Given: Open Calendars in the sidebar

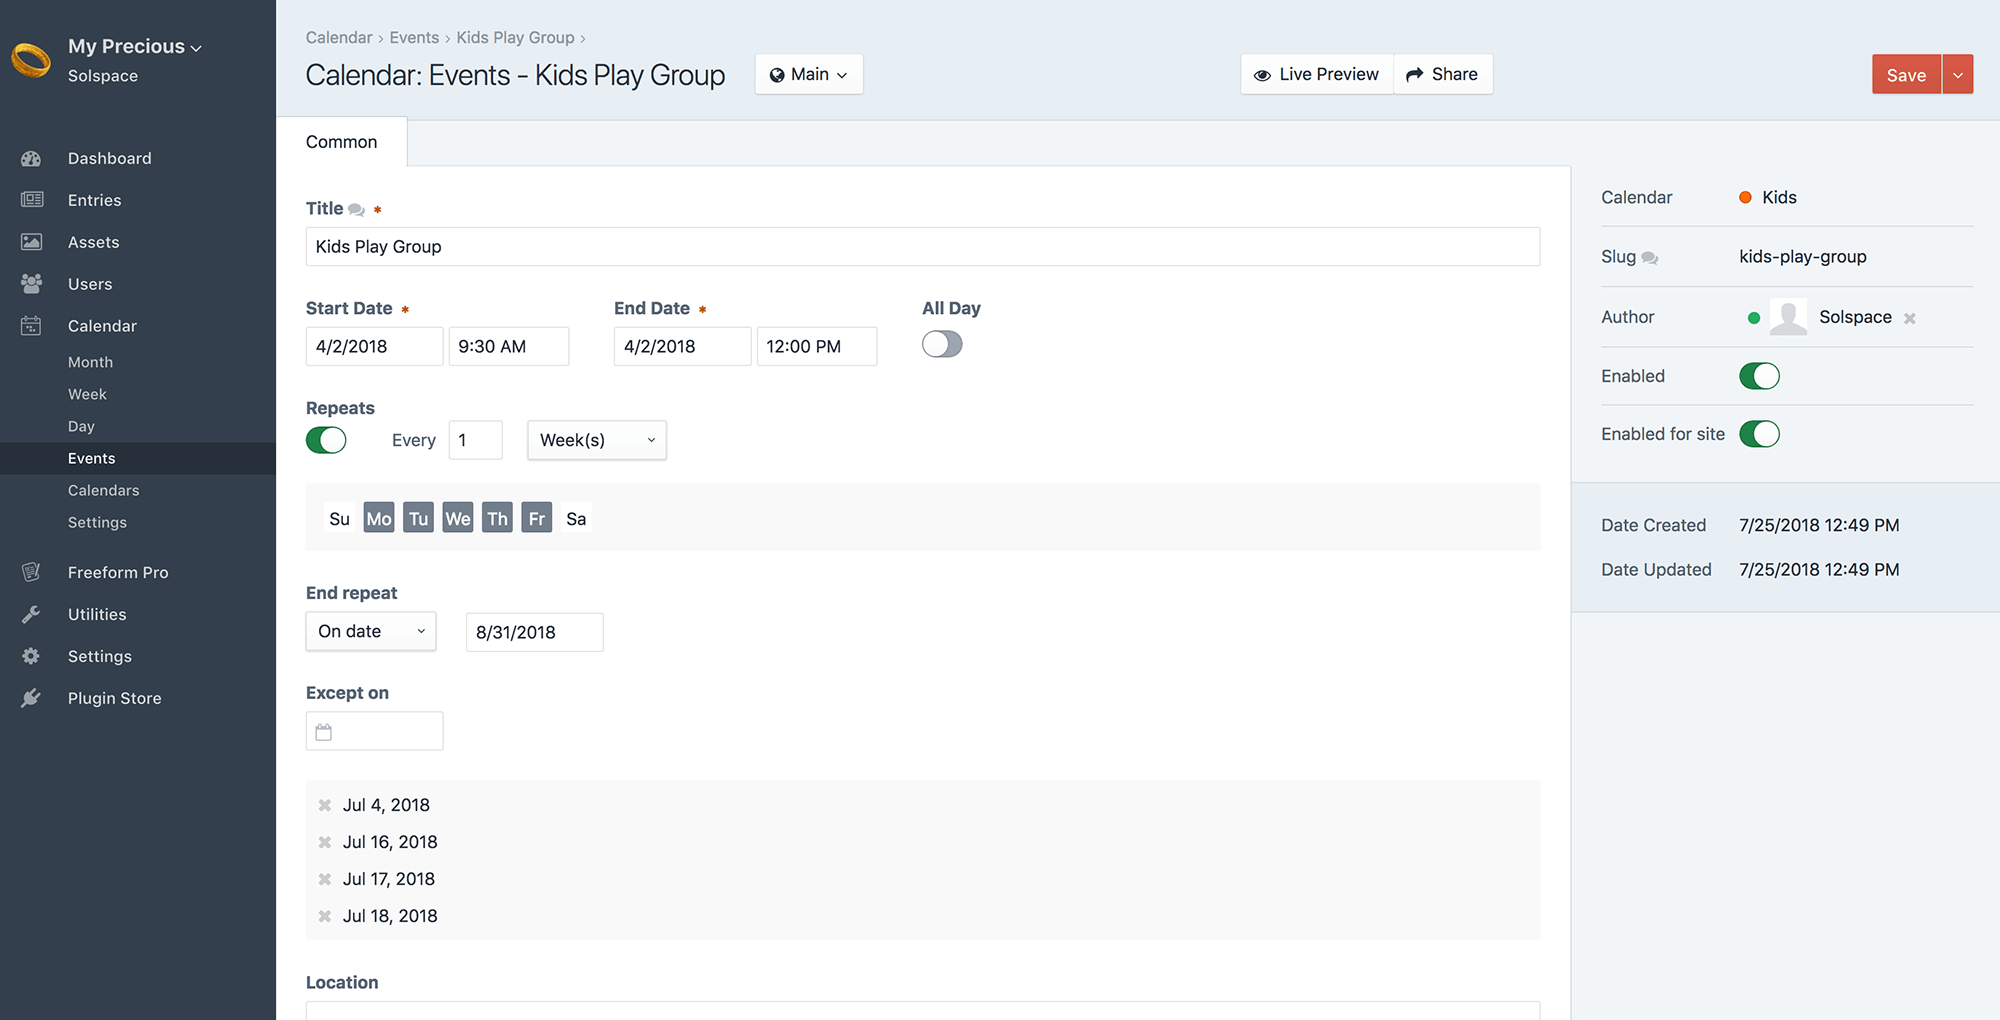Looking at the screenshot, I should pos(103,490).
